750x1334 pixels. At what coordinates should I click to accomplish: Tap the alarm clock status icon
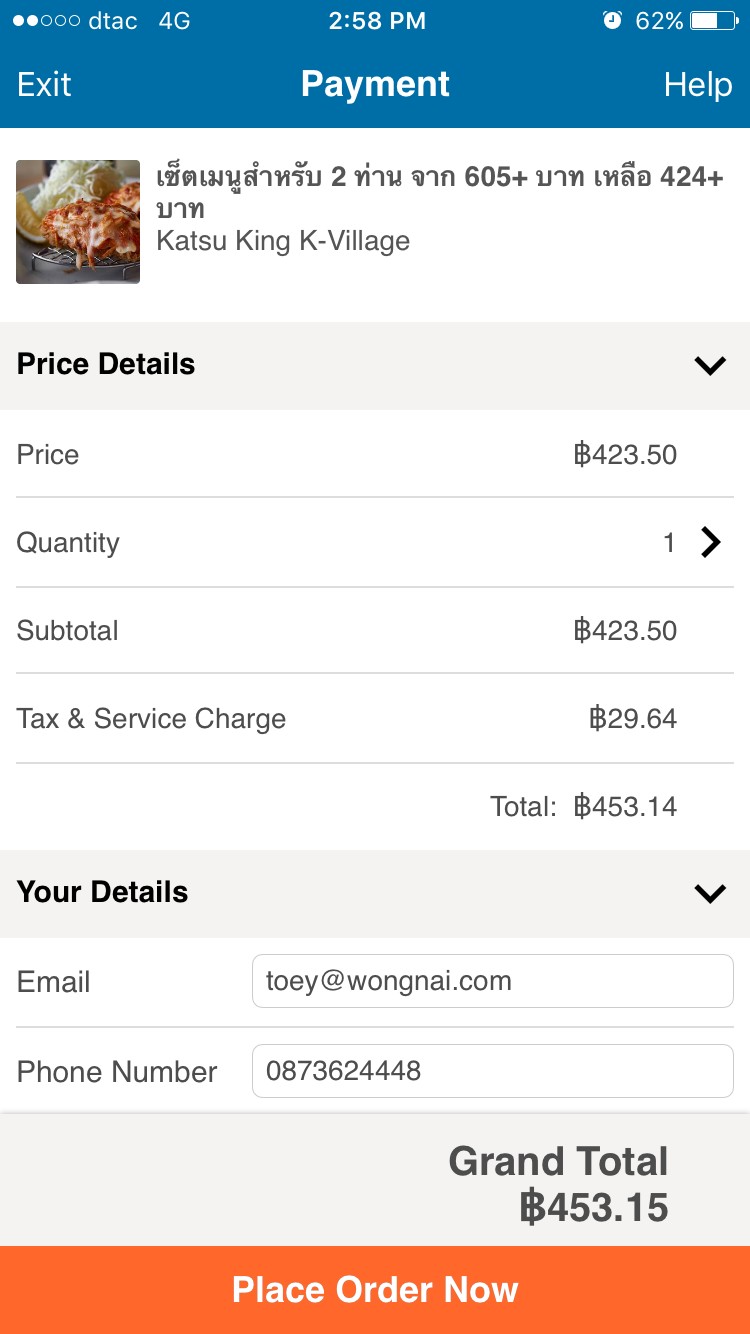coord(612,21)
